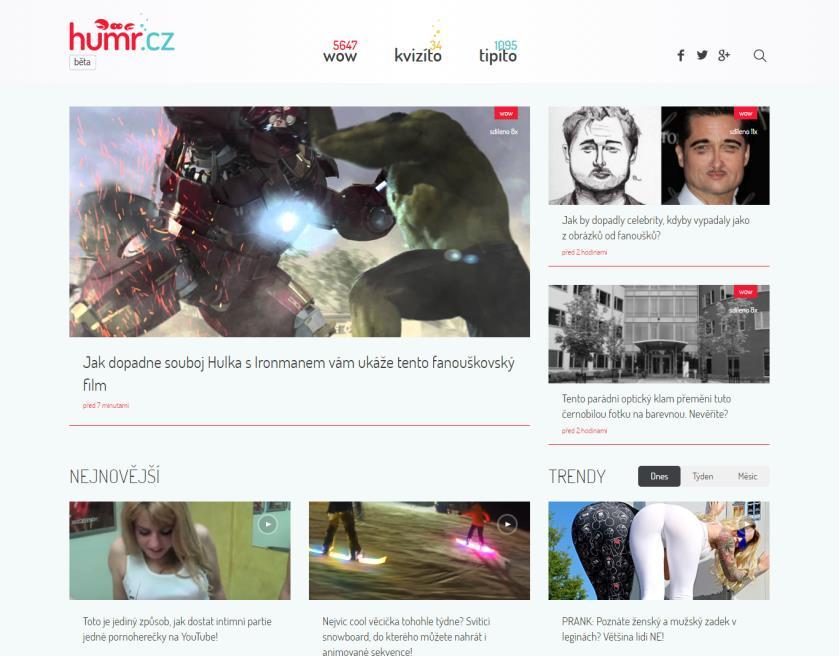Screen dimensions: 839x656
Task: Click 'před 2 hodinami' under celebrity drawings article
Action: click(x=584, y=252)
